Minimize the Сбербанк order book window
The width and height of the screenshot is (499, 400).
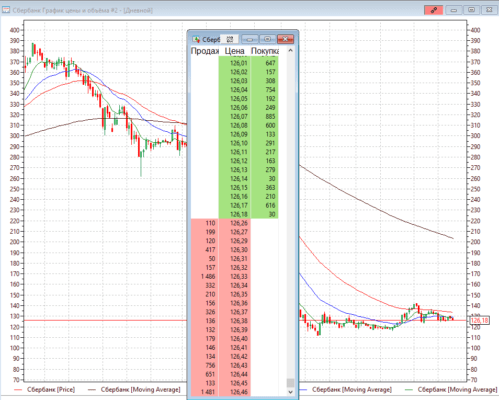[250, 39]
